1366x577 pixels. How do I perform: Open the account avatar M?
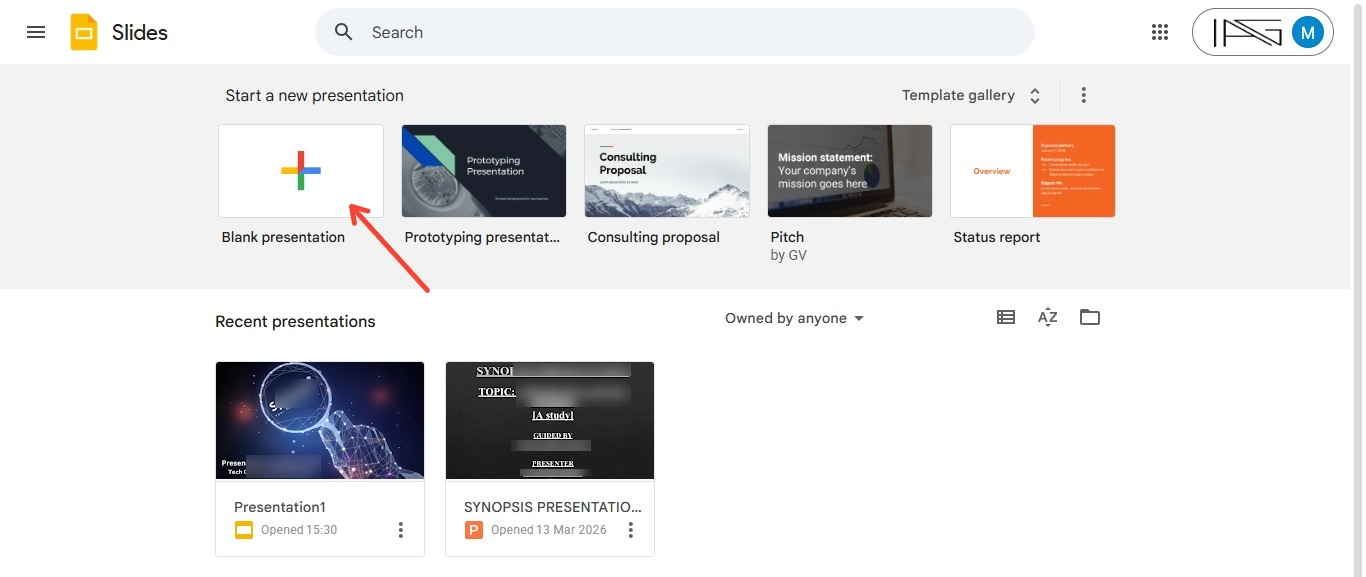pyautogui.click(x=1307, y=32)
